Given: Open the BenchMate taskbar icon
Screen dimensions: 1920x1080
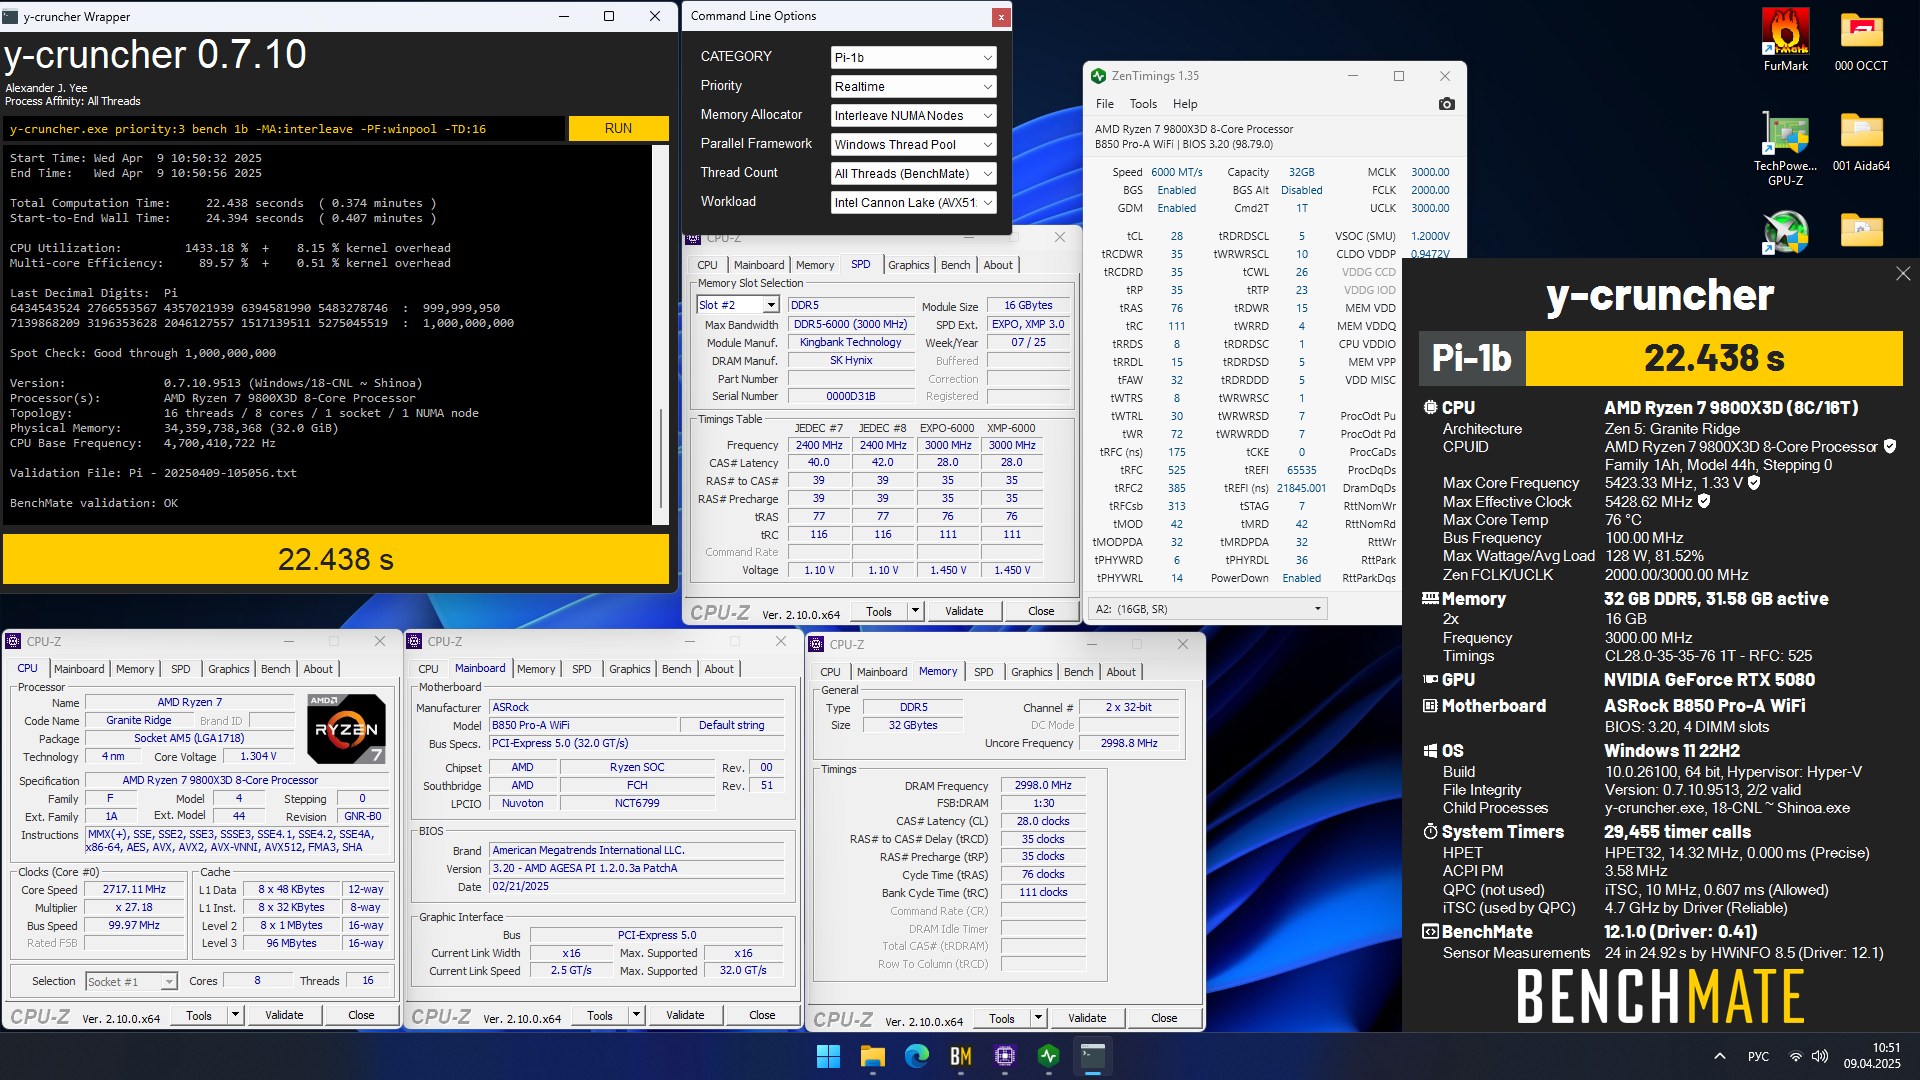Looking at the screenshot, I should (960, 1056).
